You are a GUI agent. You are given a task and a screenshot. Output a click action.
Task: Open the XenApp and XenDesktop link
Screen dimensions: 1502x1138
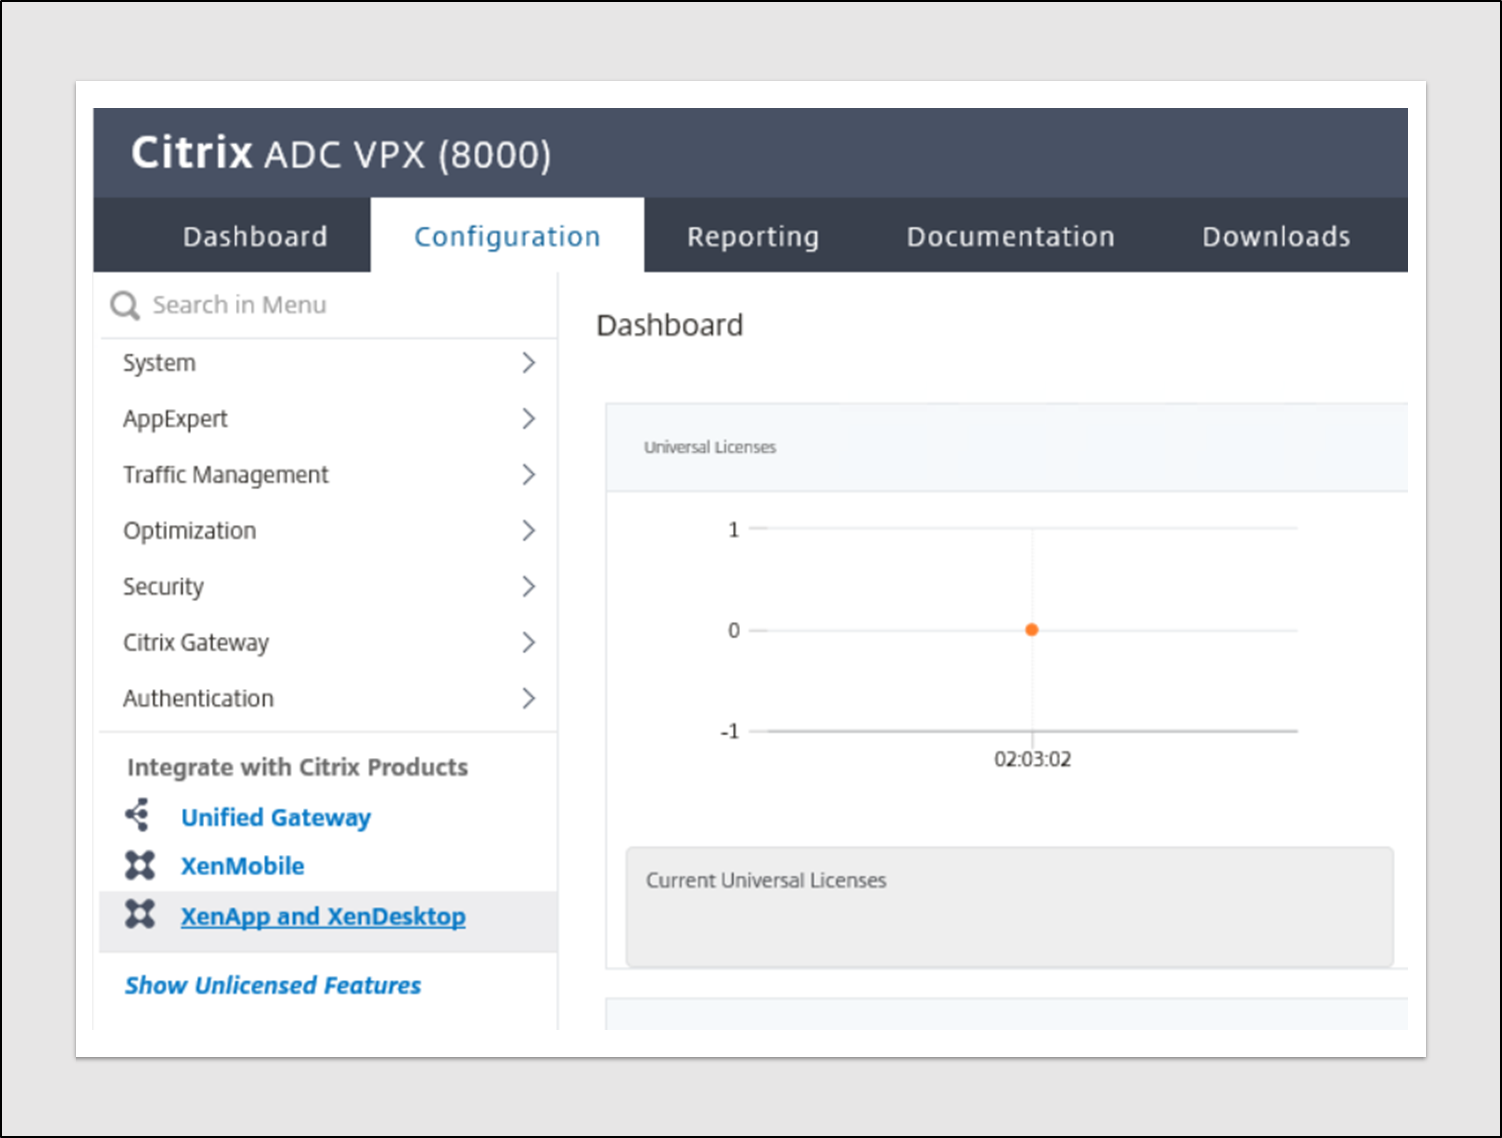(323, 917)
